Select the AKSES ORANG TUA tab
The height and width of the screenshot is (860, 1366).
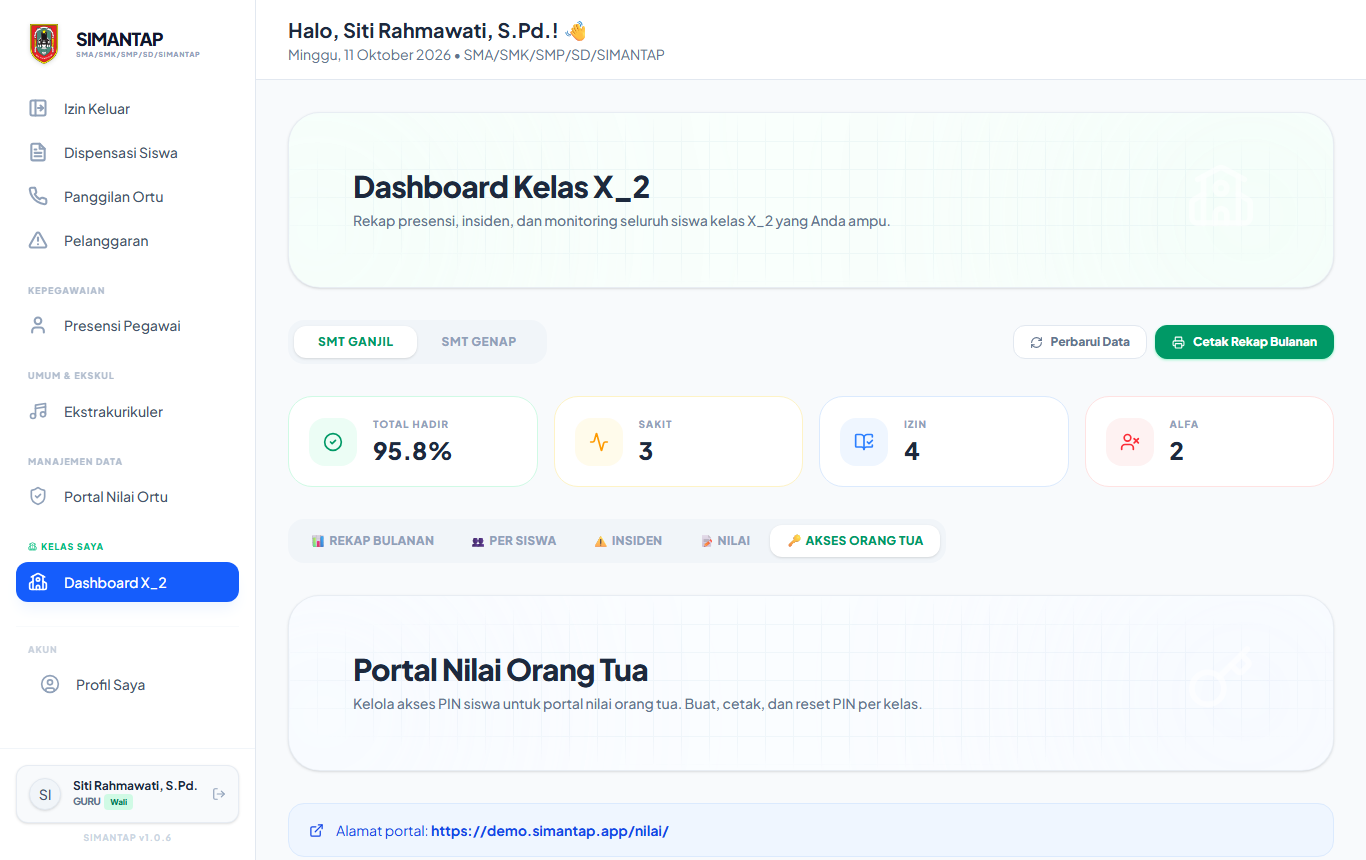[x=855, y=541]
